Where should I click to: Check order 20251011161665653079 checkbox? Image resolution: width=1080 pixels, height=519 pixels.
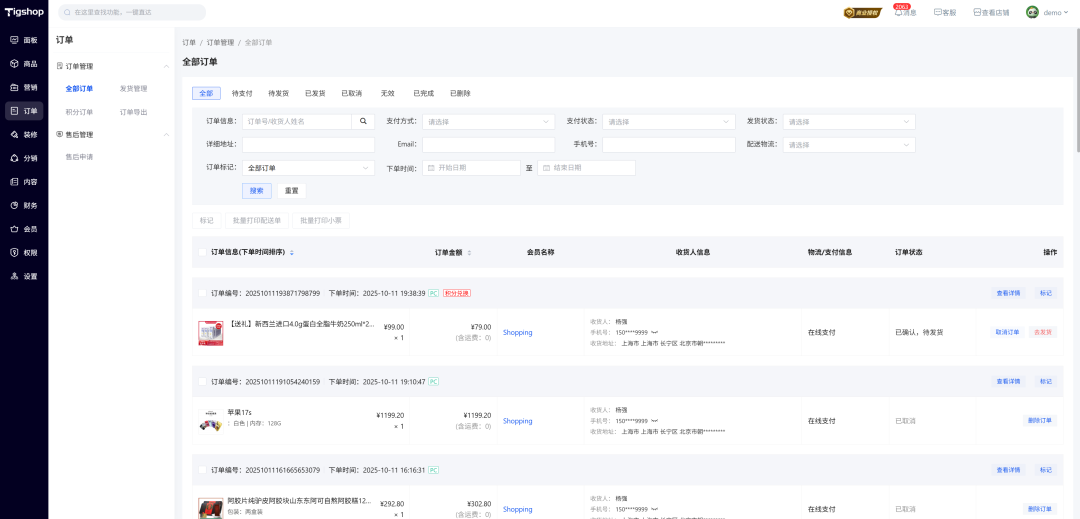(202, 470)
